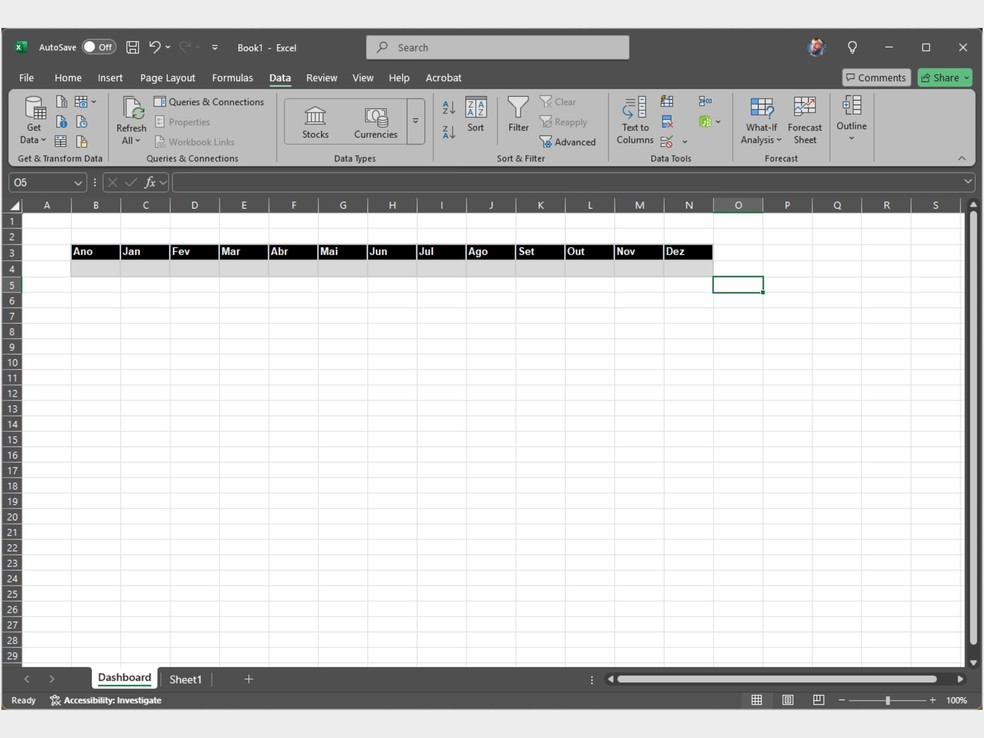
Task: Open What-If Analysis menu
Action: click(761, 122)
